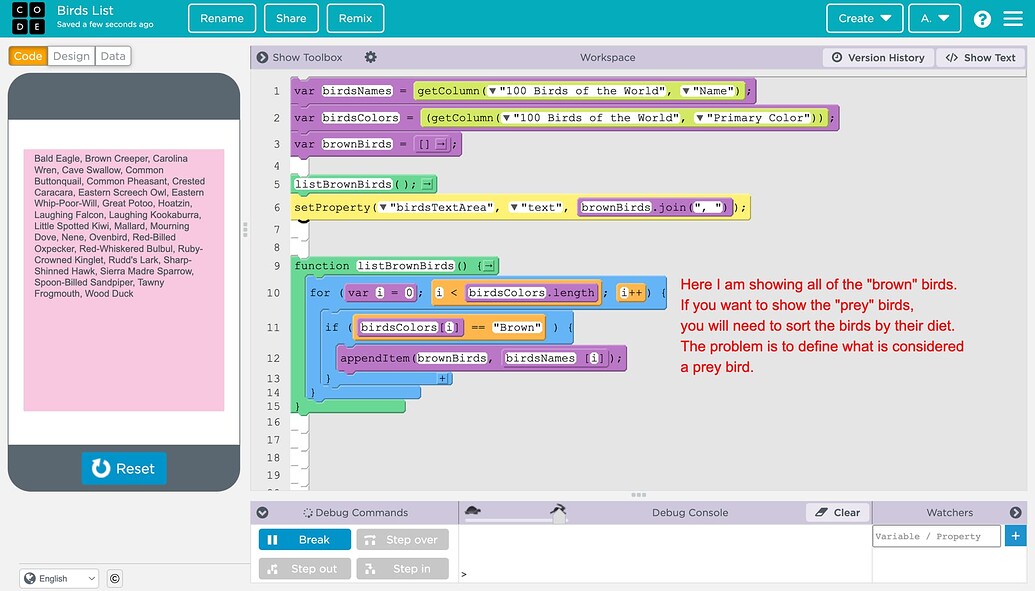Viewport: 1035px width, 591px height.
Task: Open the hamburger menu at top right
Action: [x=1015, y=18]
